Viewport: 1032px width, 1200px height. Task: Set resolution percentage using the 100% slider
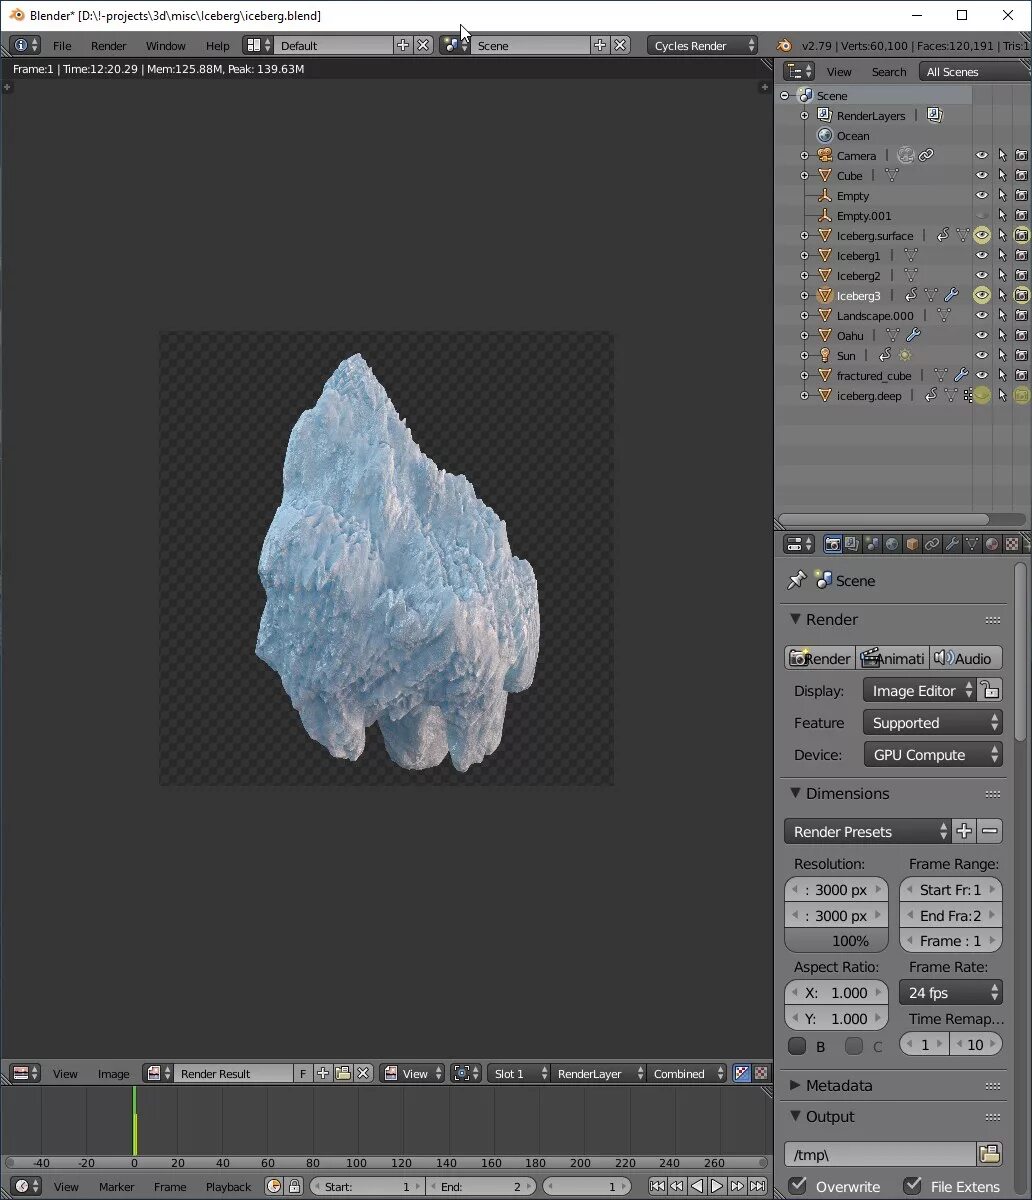click(836, 940)
